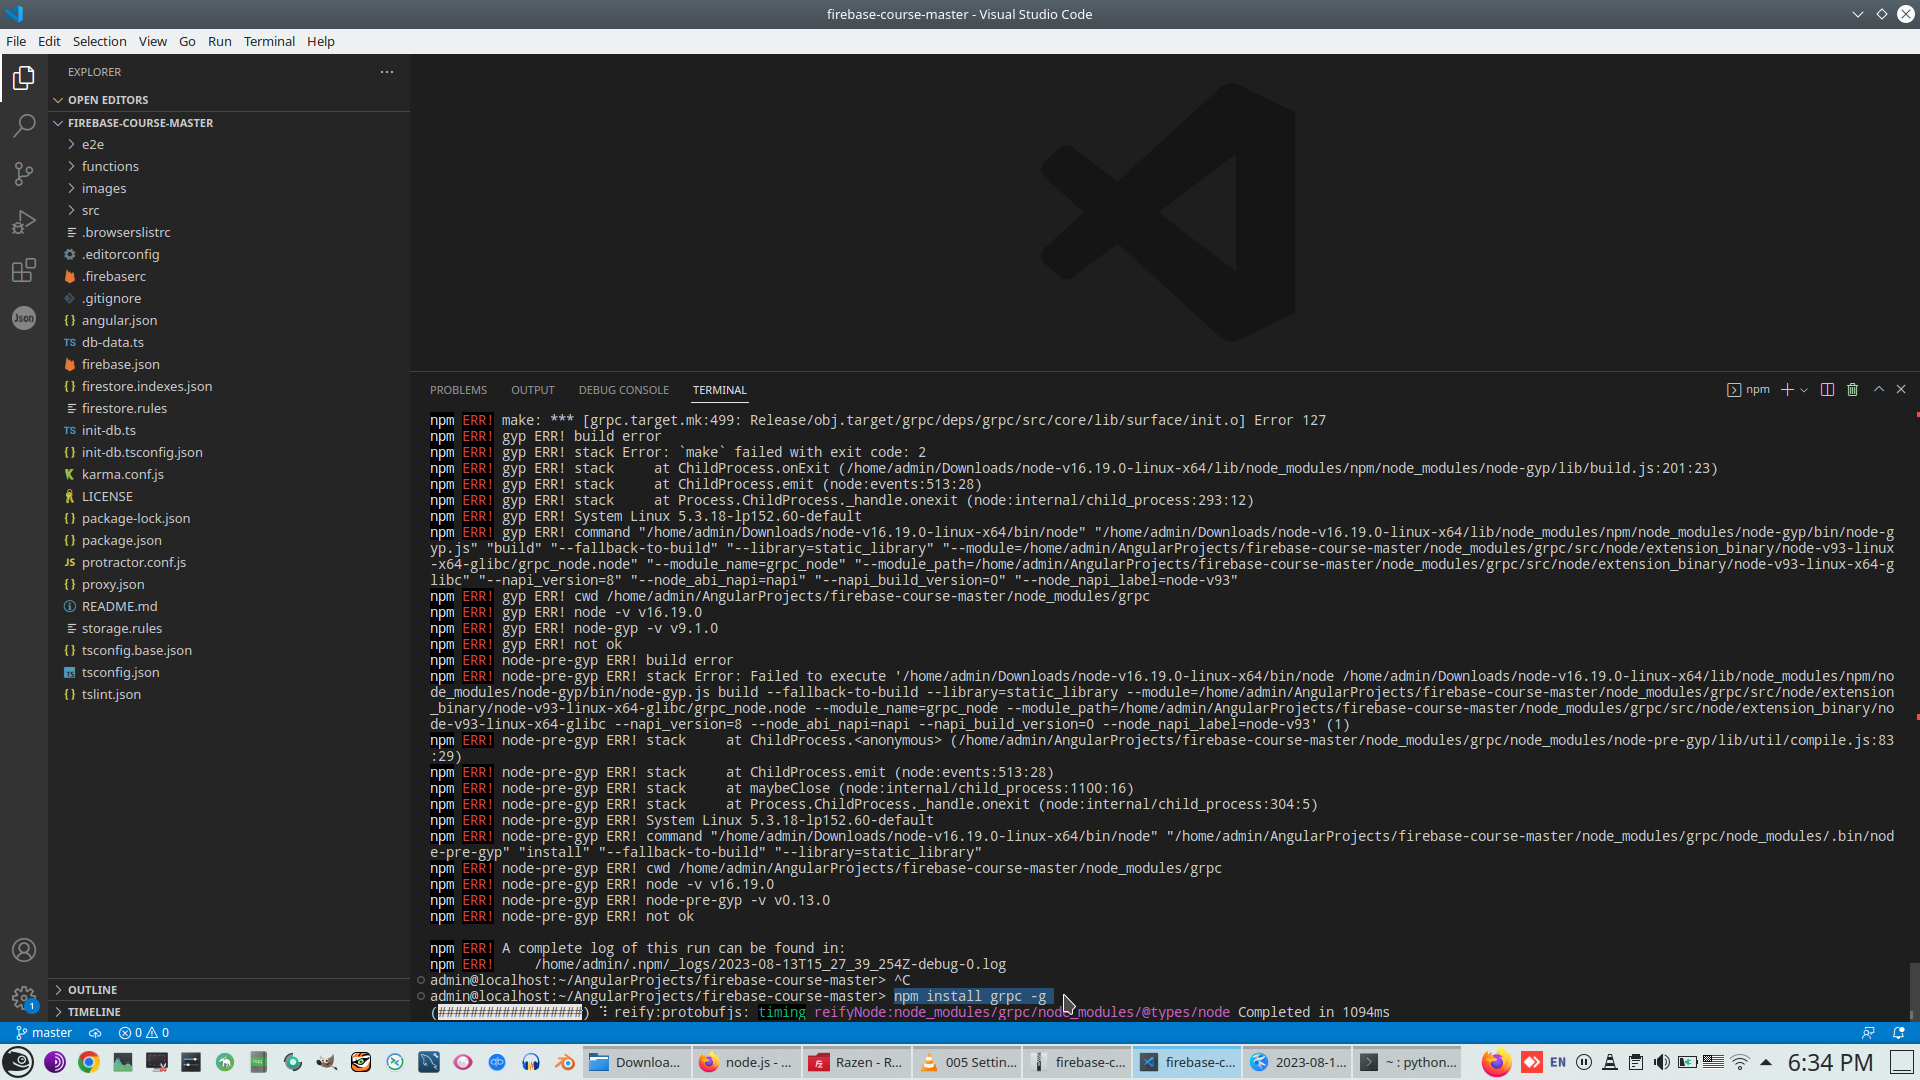Screen dimensions: 1920x1080
Task: Click the master branch status button
Action: 44,1033
